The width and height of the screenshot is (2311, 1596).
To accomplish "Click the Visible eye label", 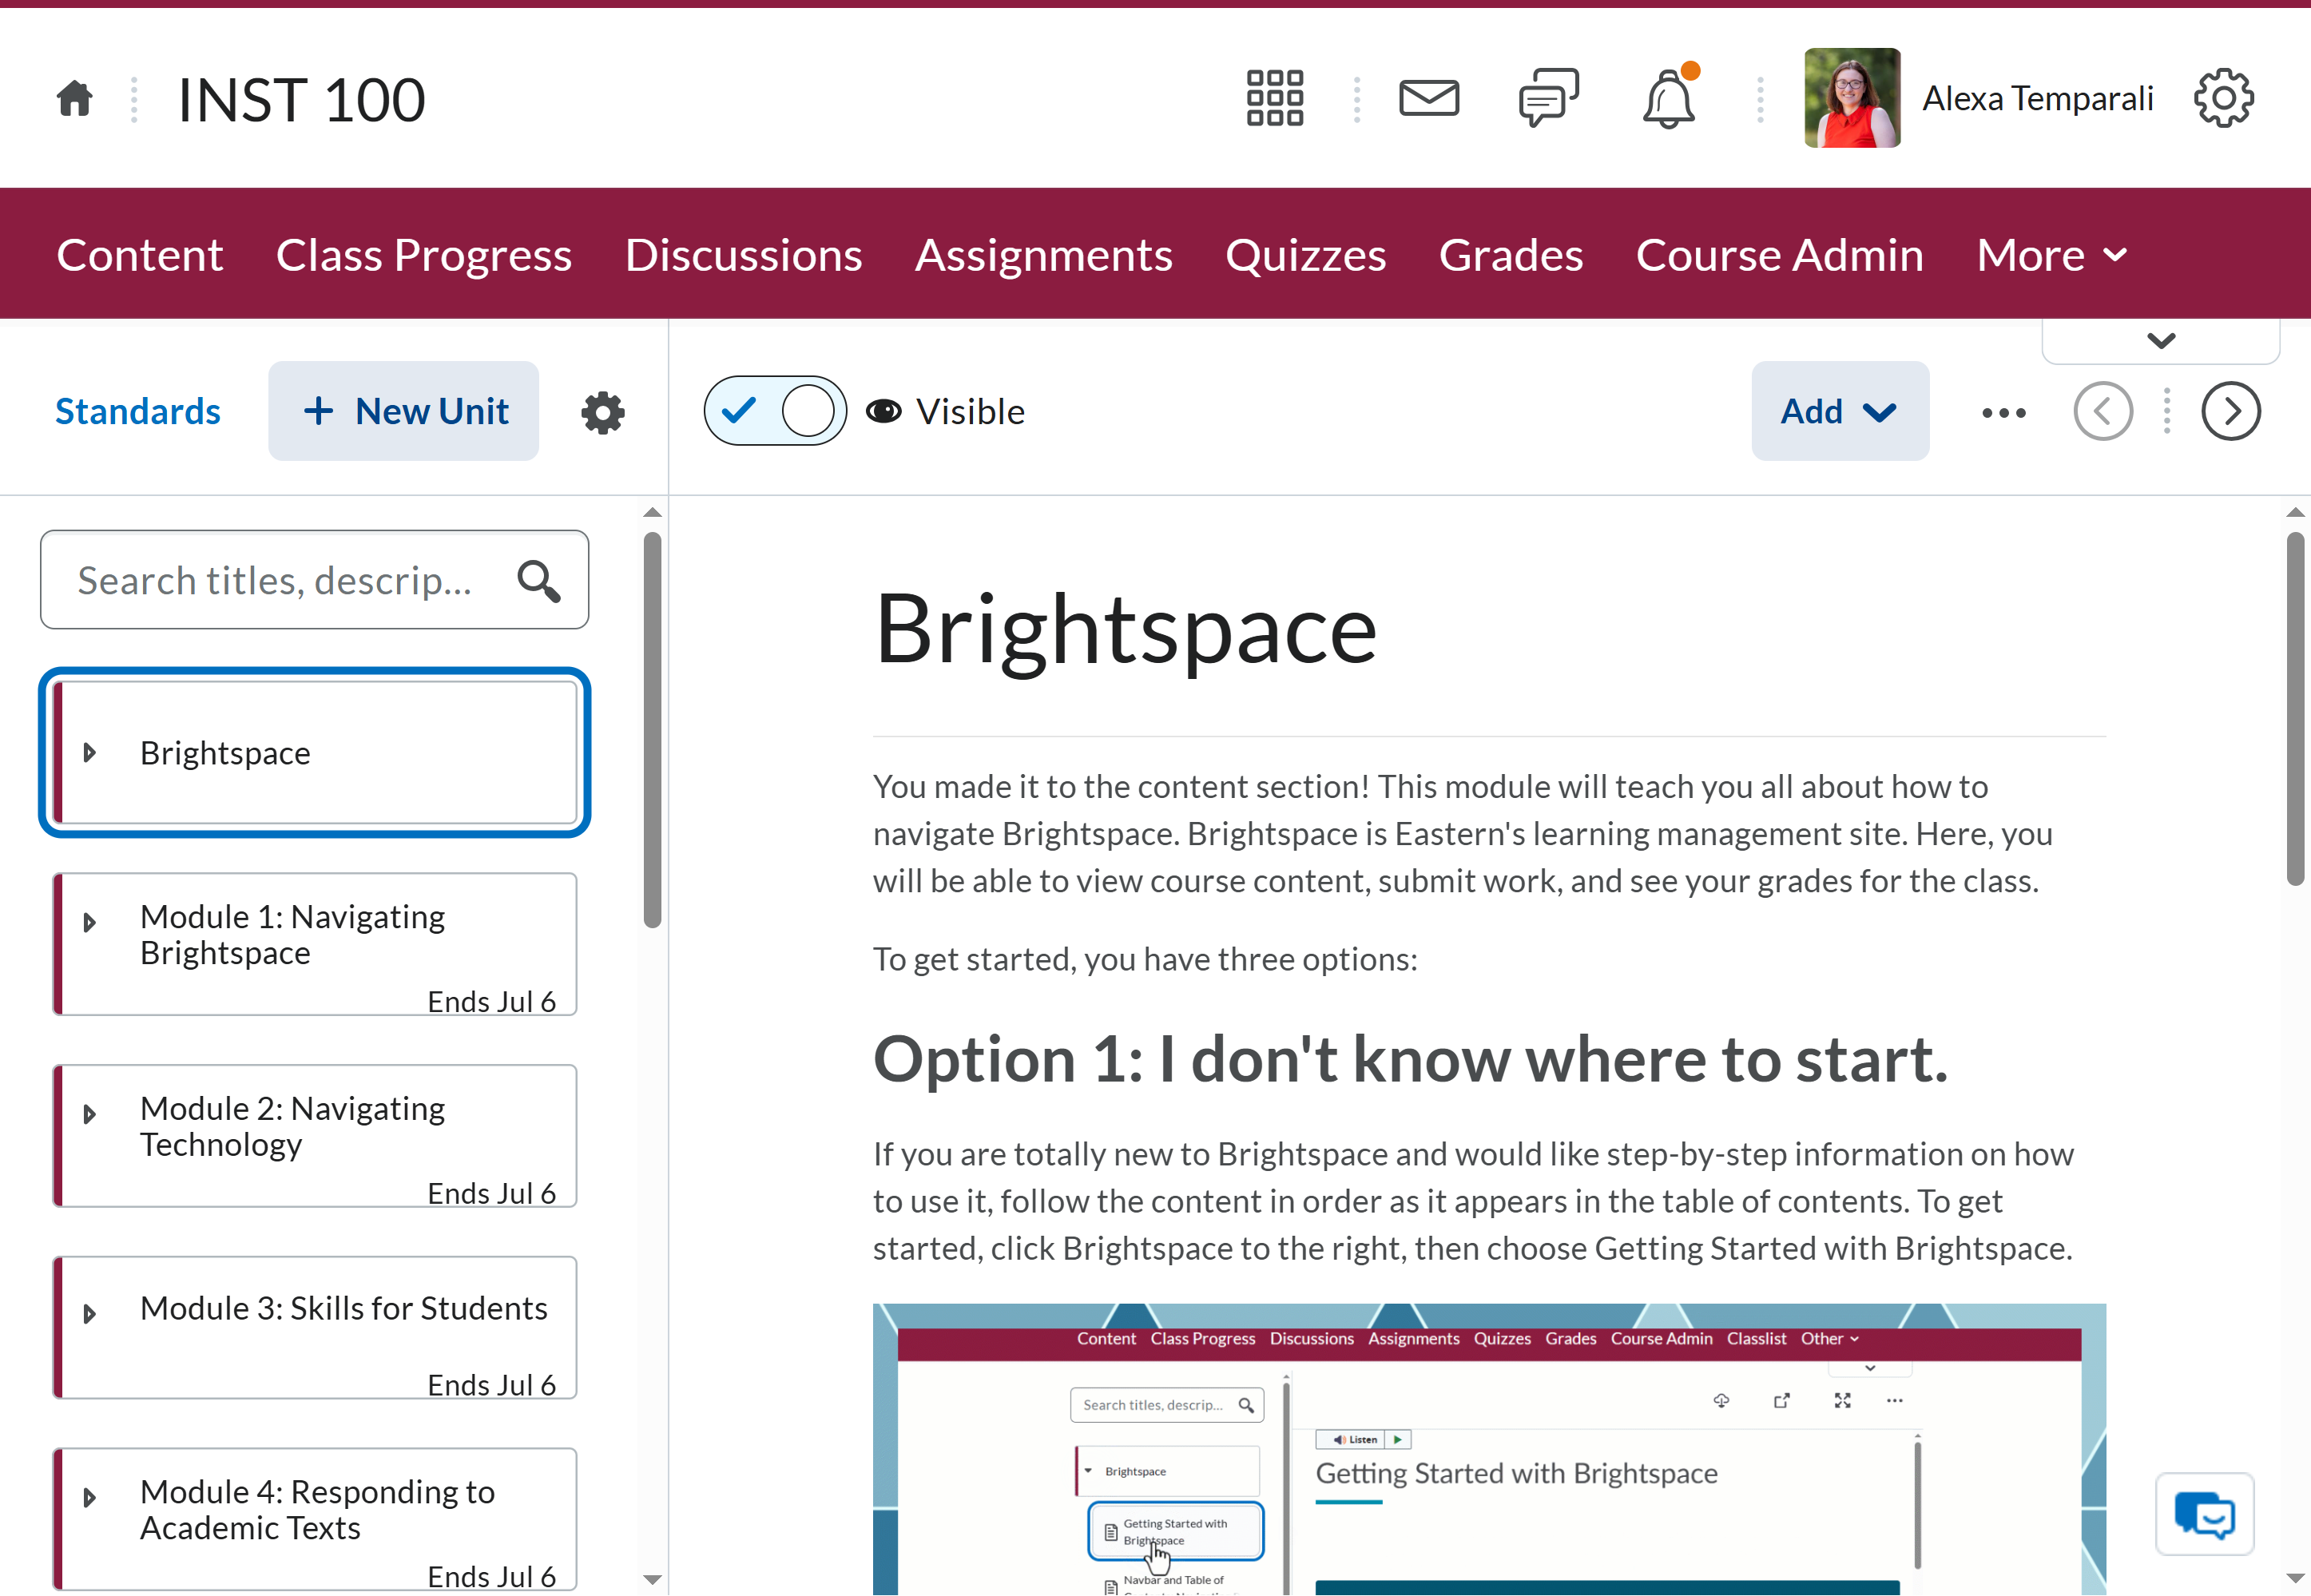I will (x=946, y=412).
